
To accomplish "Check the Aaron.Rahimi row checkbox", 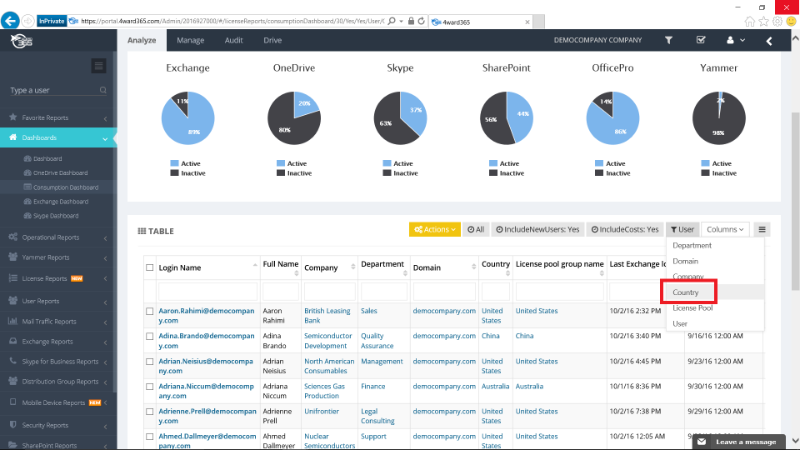I will (x=149, y=311).
